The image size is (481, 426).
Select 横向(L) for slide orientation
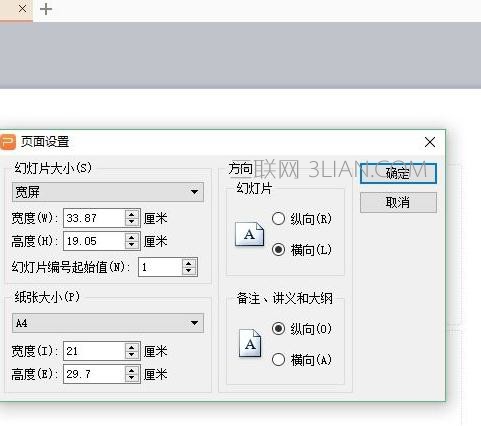(x=278, y=249)
